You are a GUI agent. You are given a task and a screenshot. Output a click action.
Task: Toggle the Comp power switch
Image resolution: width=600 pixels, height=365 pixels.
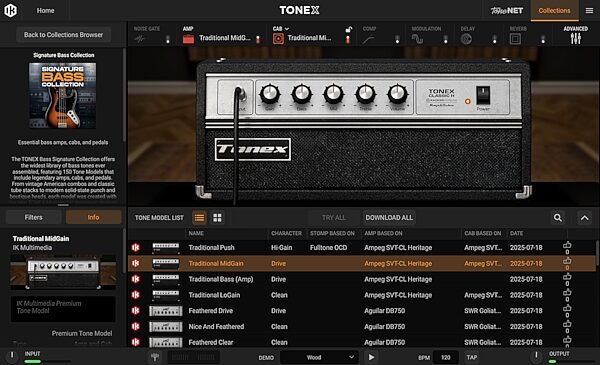pos(397,39)
